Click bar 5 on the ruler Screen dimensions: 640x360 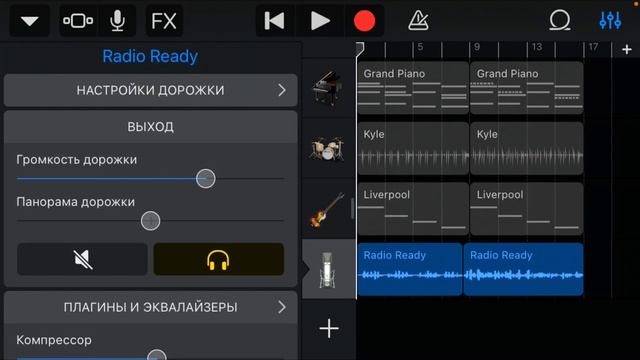[x=420, y=47]
